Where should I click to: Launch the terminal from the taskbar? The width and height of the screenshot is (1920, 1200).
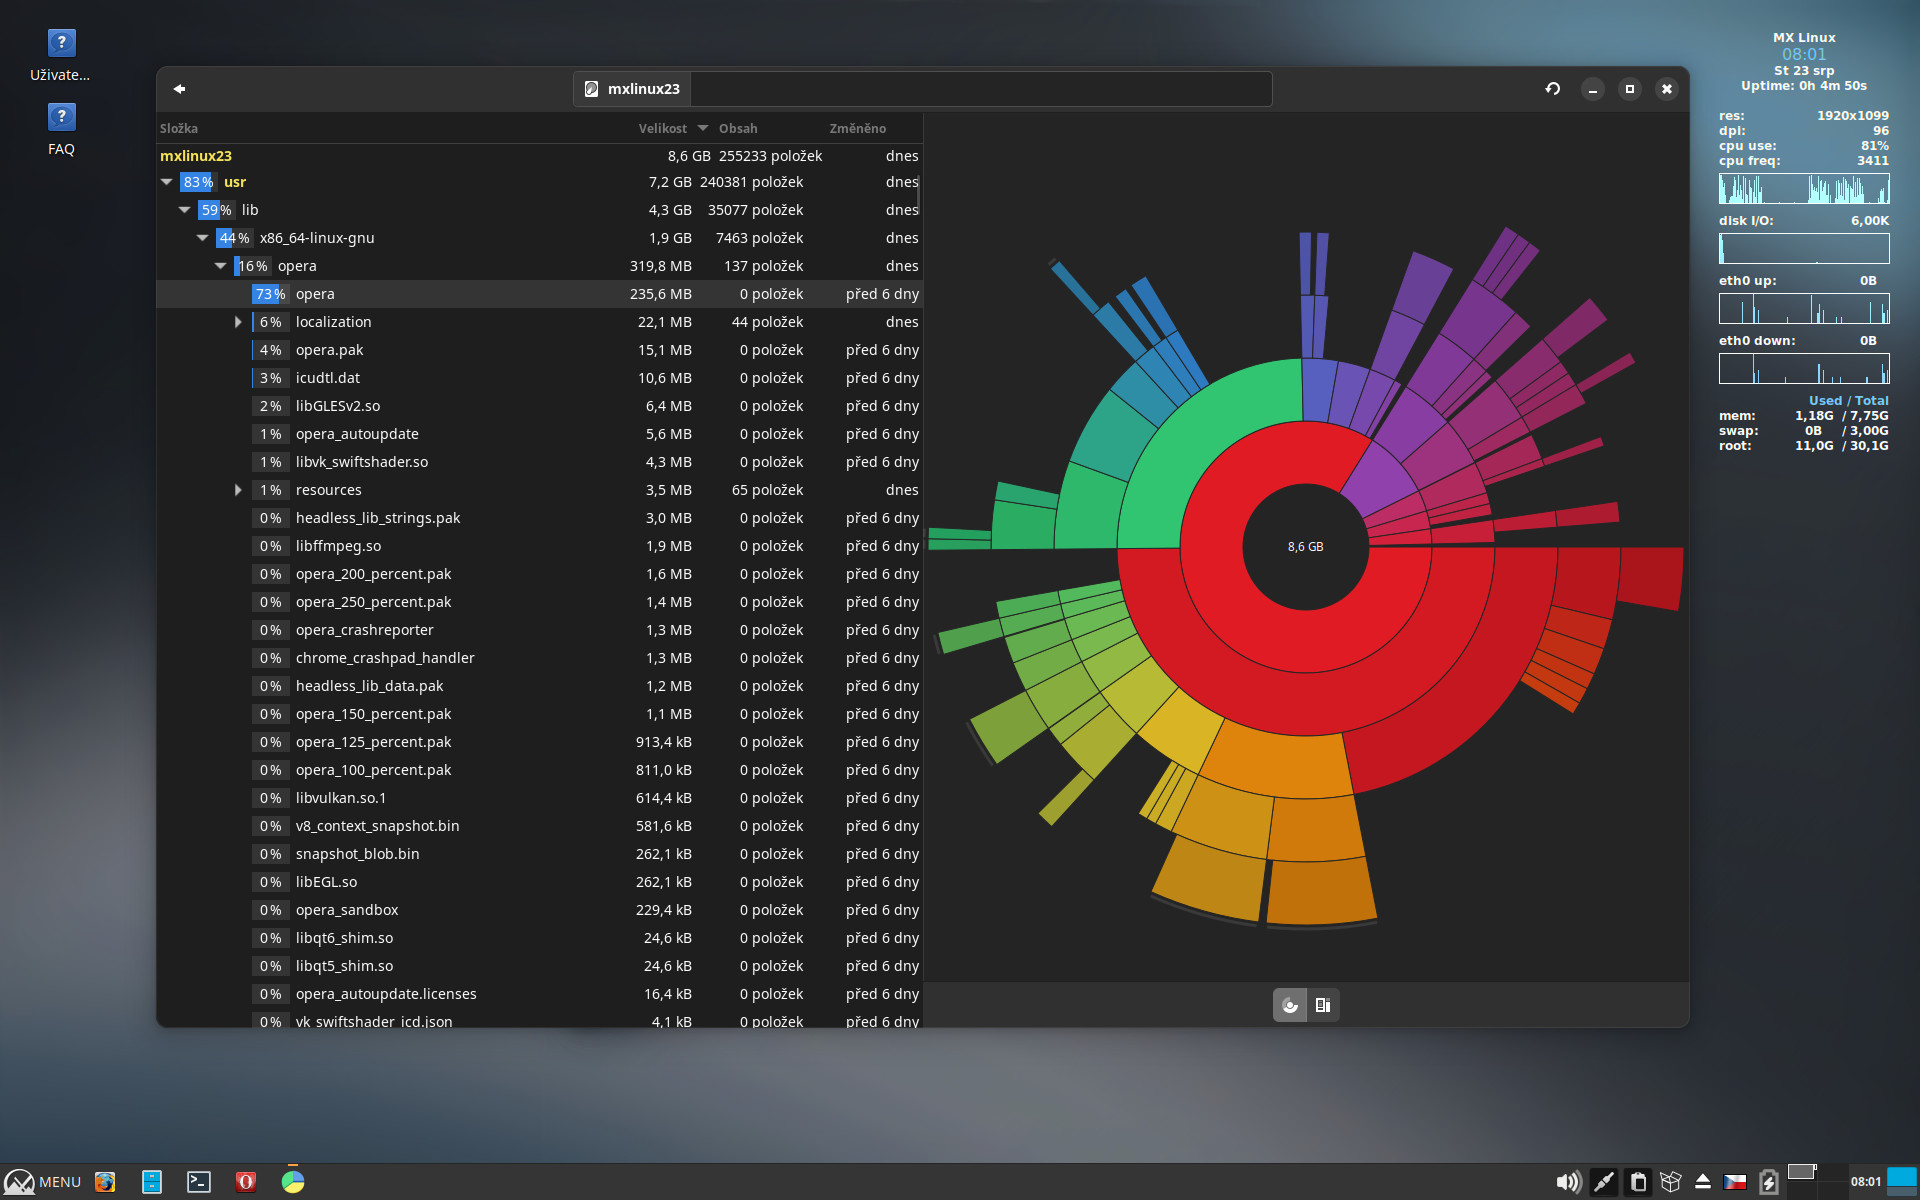pos(199,1182)
